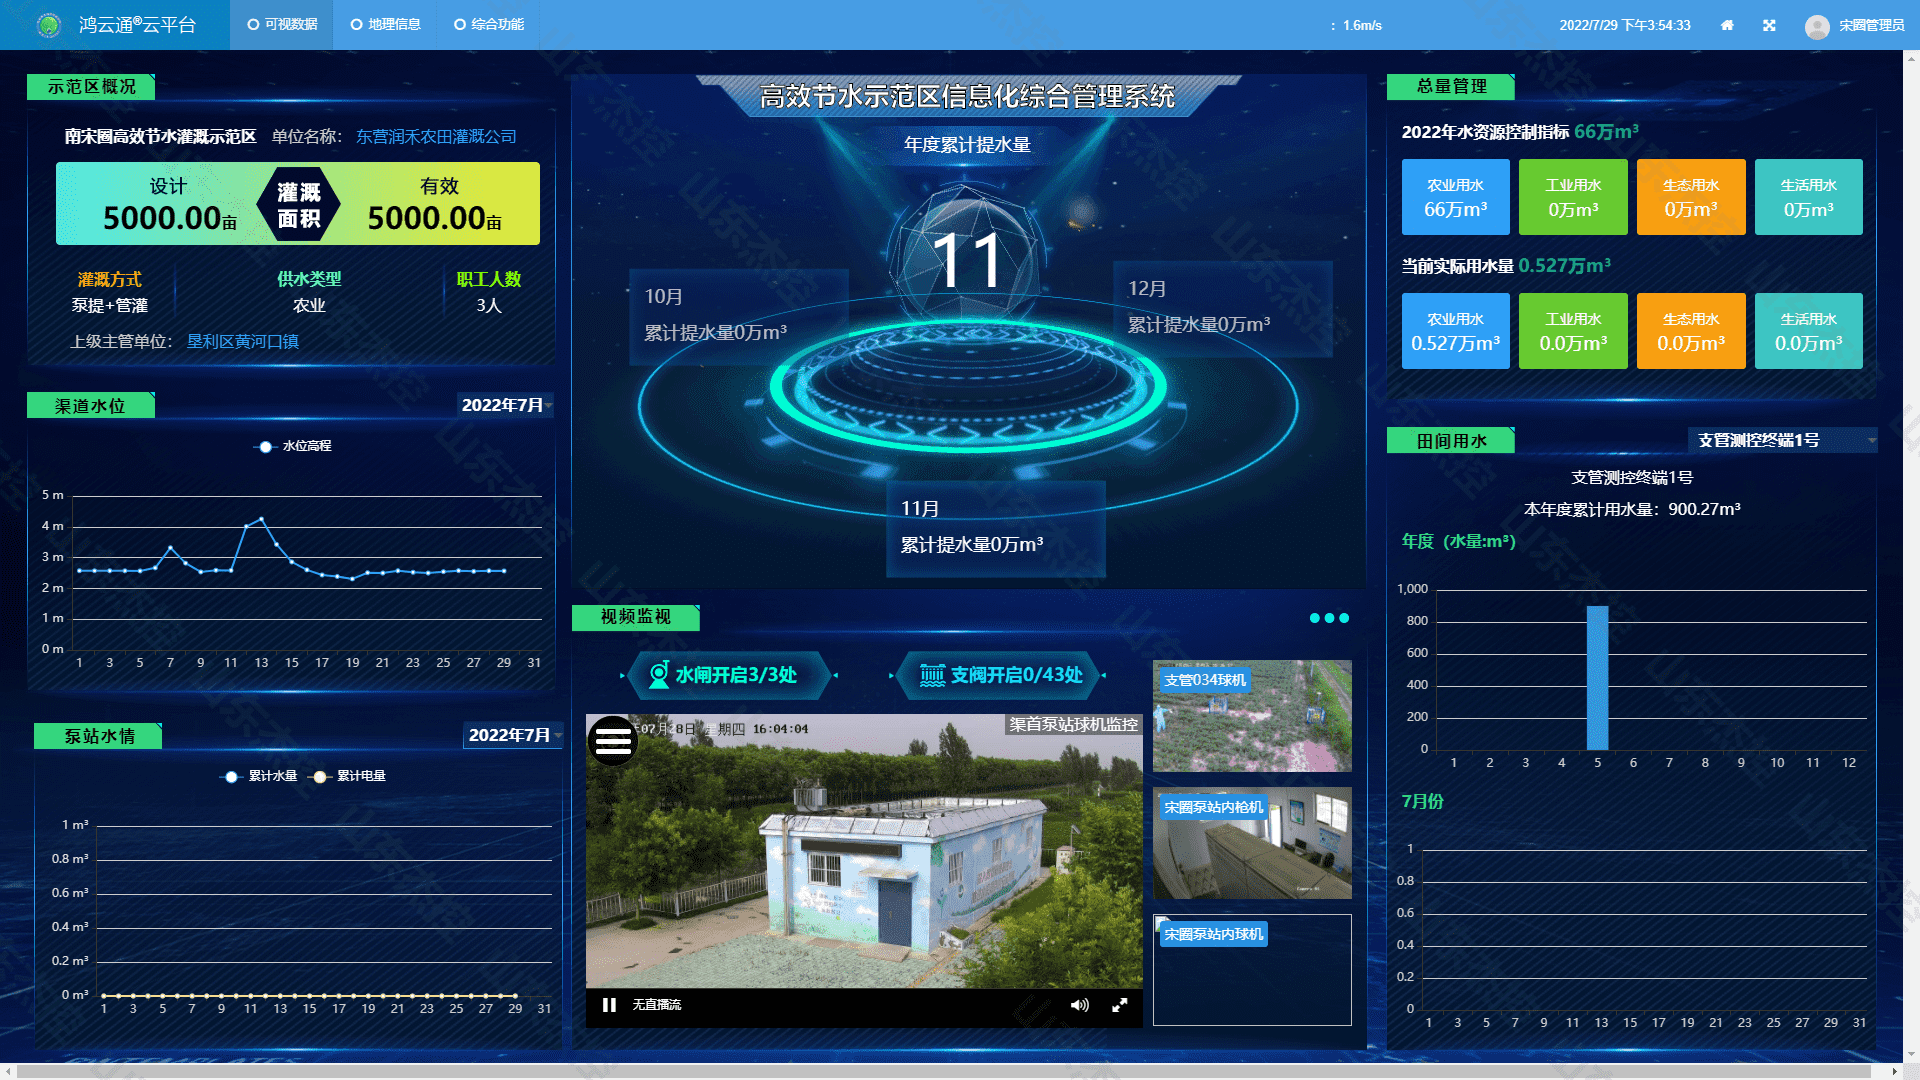This screenshot has width=1920, height=1080.
Task: Open 地理信息 menu
Action: click(386, 25)
